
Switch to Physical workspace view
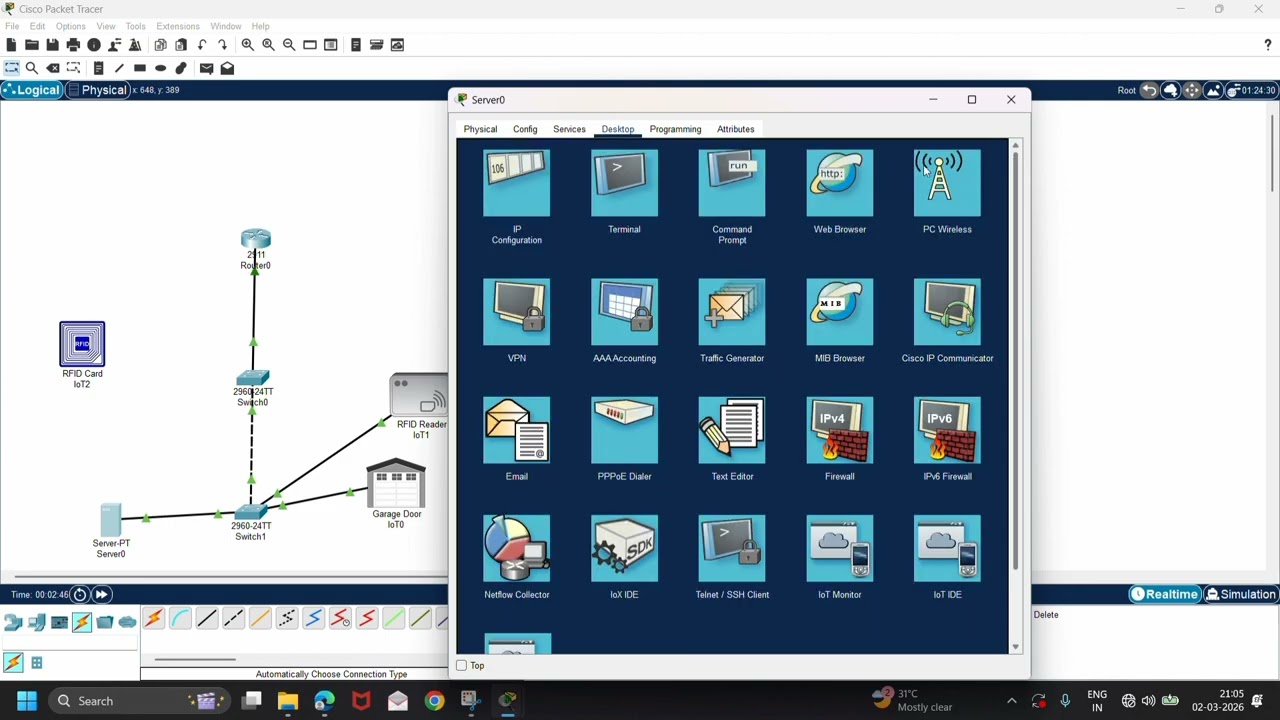pos(97,90)
